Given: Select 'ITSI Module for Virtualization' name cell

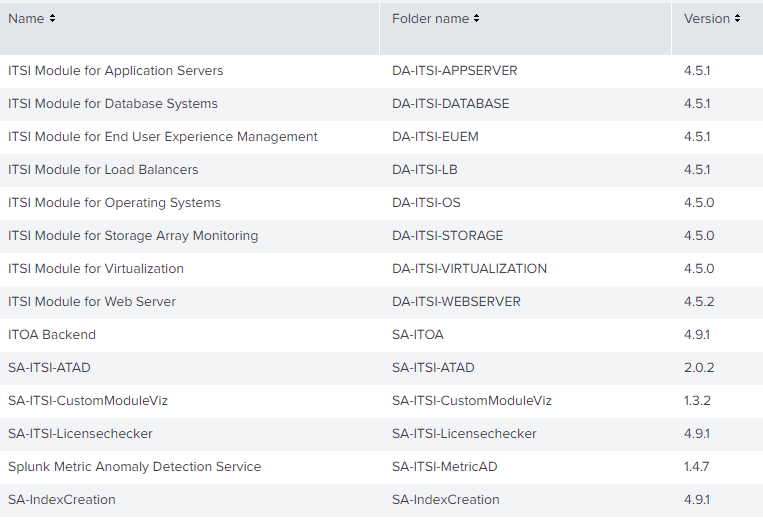Looking at the screenshot, I should (x=96, y=269).
